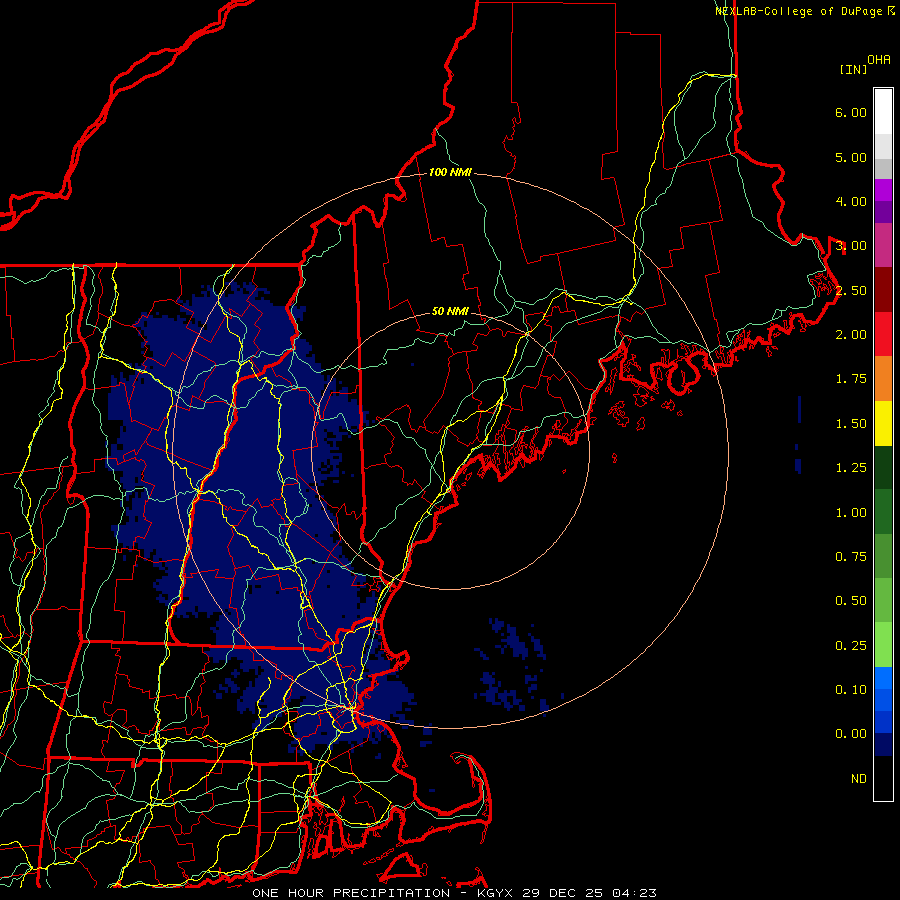This screenshot has width=900, height=900.
Task: Click the 6.00 legend value
Action: point(851,112)
